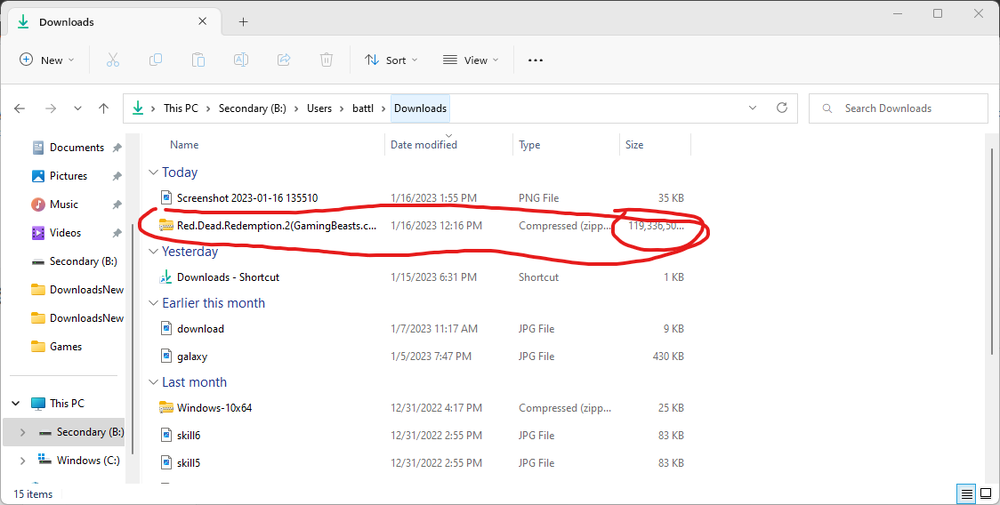Click the 1/16/2023 12:16 PM date cell
This screenshot has width=1000, height=505.
click(x=436, y=226)
